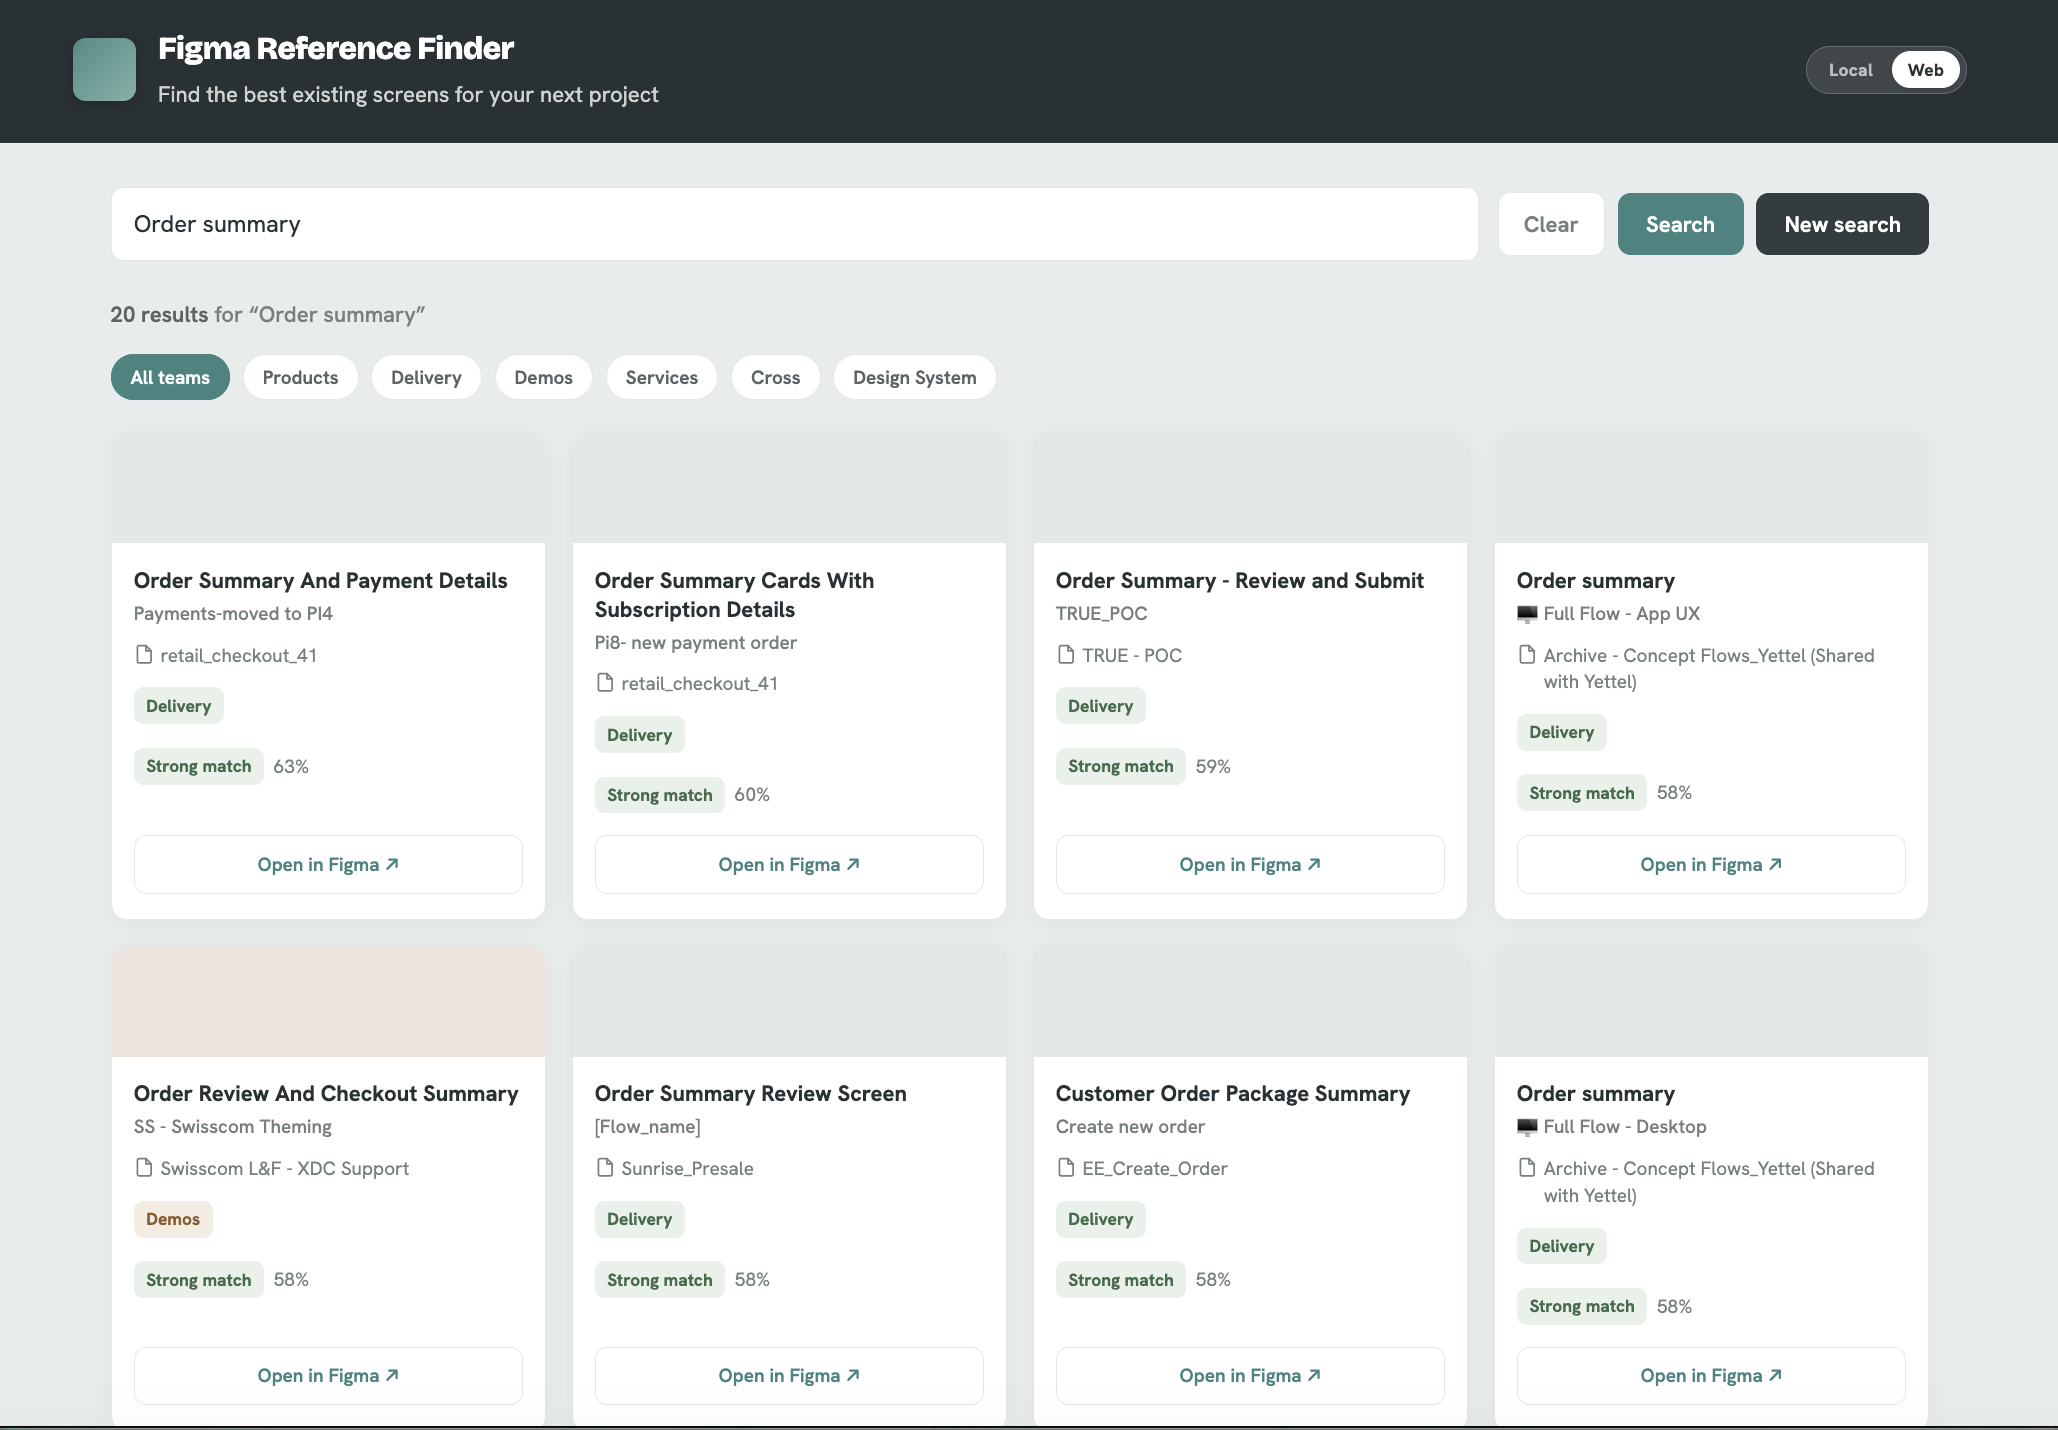Click title Order Review And Checkout Summary
The height and width of the screenshot is (1430, 2058).
326,1094
